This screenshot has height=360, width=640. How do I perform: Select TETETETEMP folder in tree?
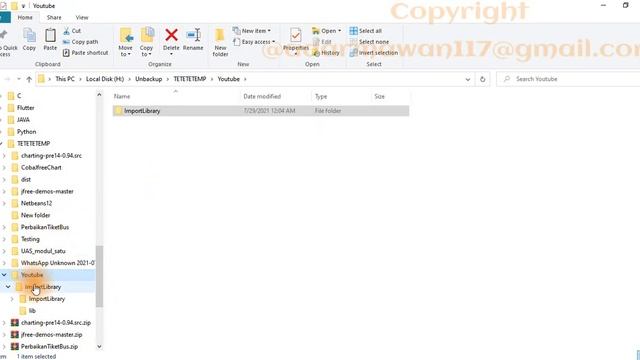click(x=33, y=144)
